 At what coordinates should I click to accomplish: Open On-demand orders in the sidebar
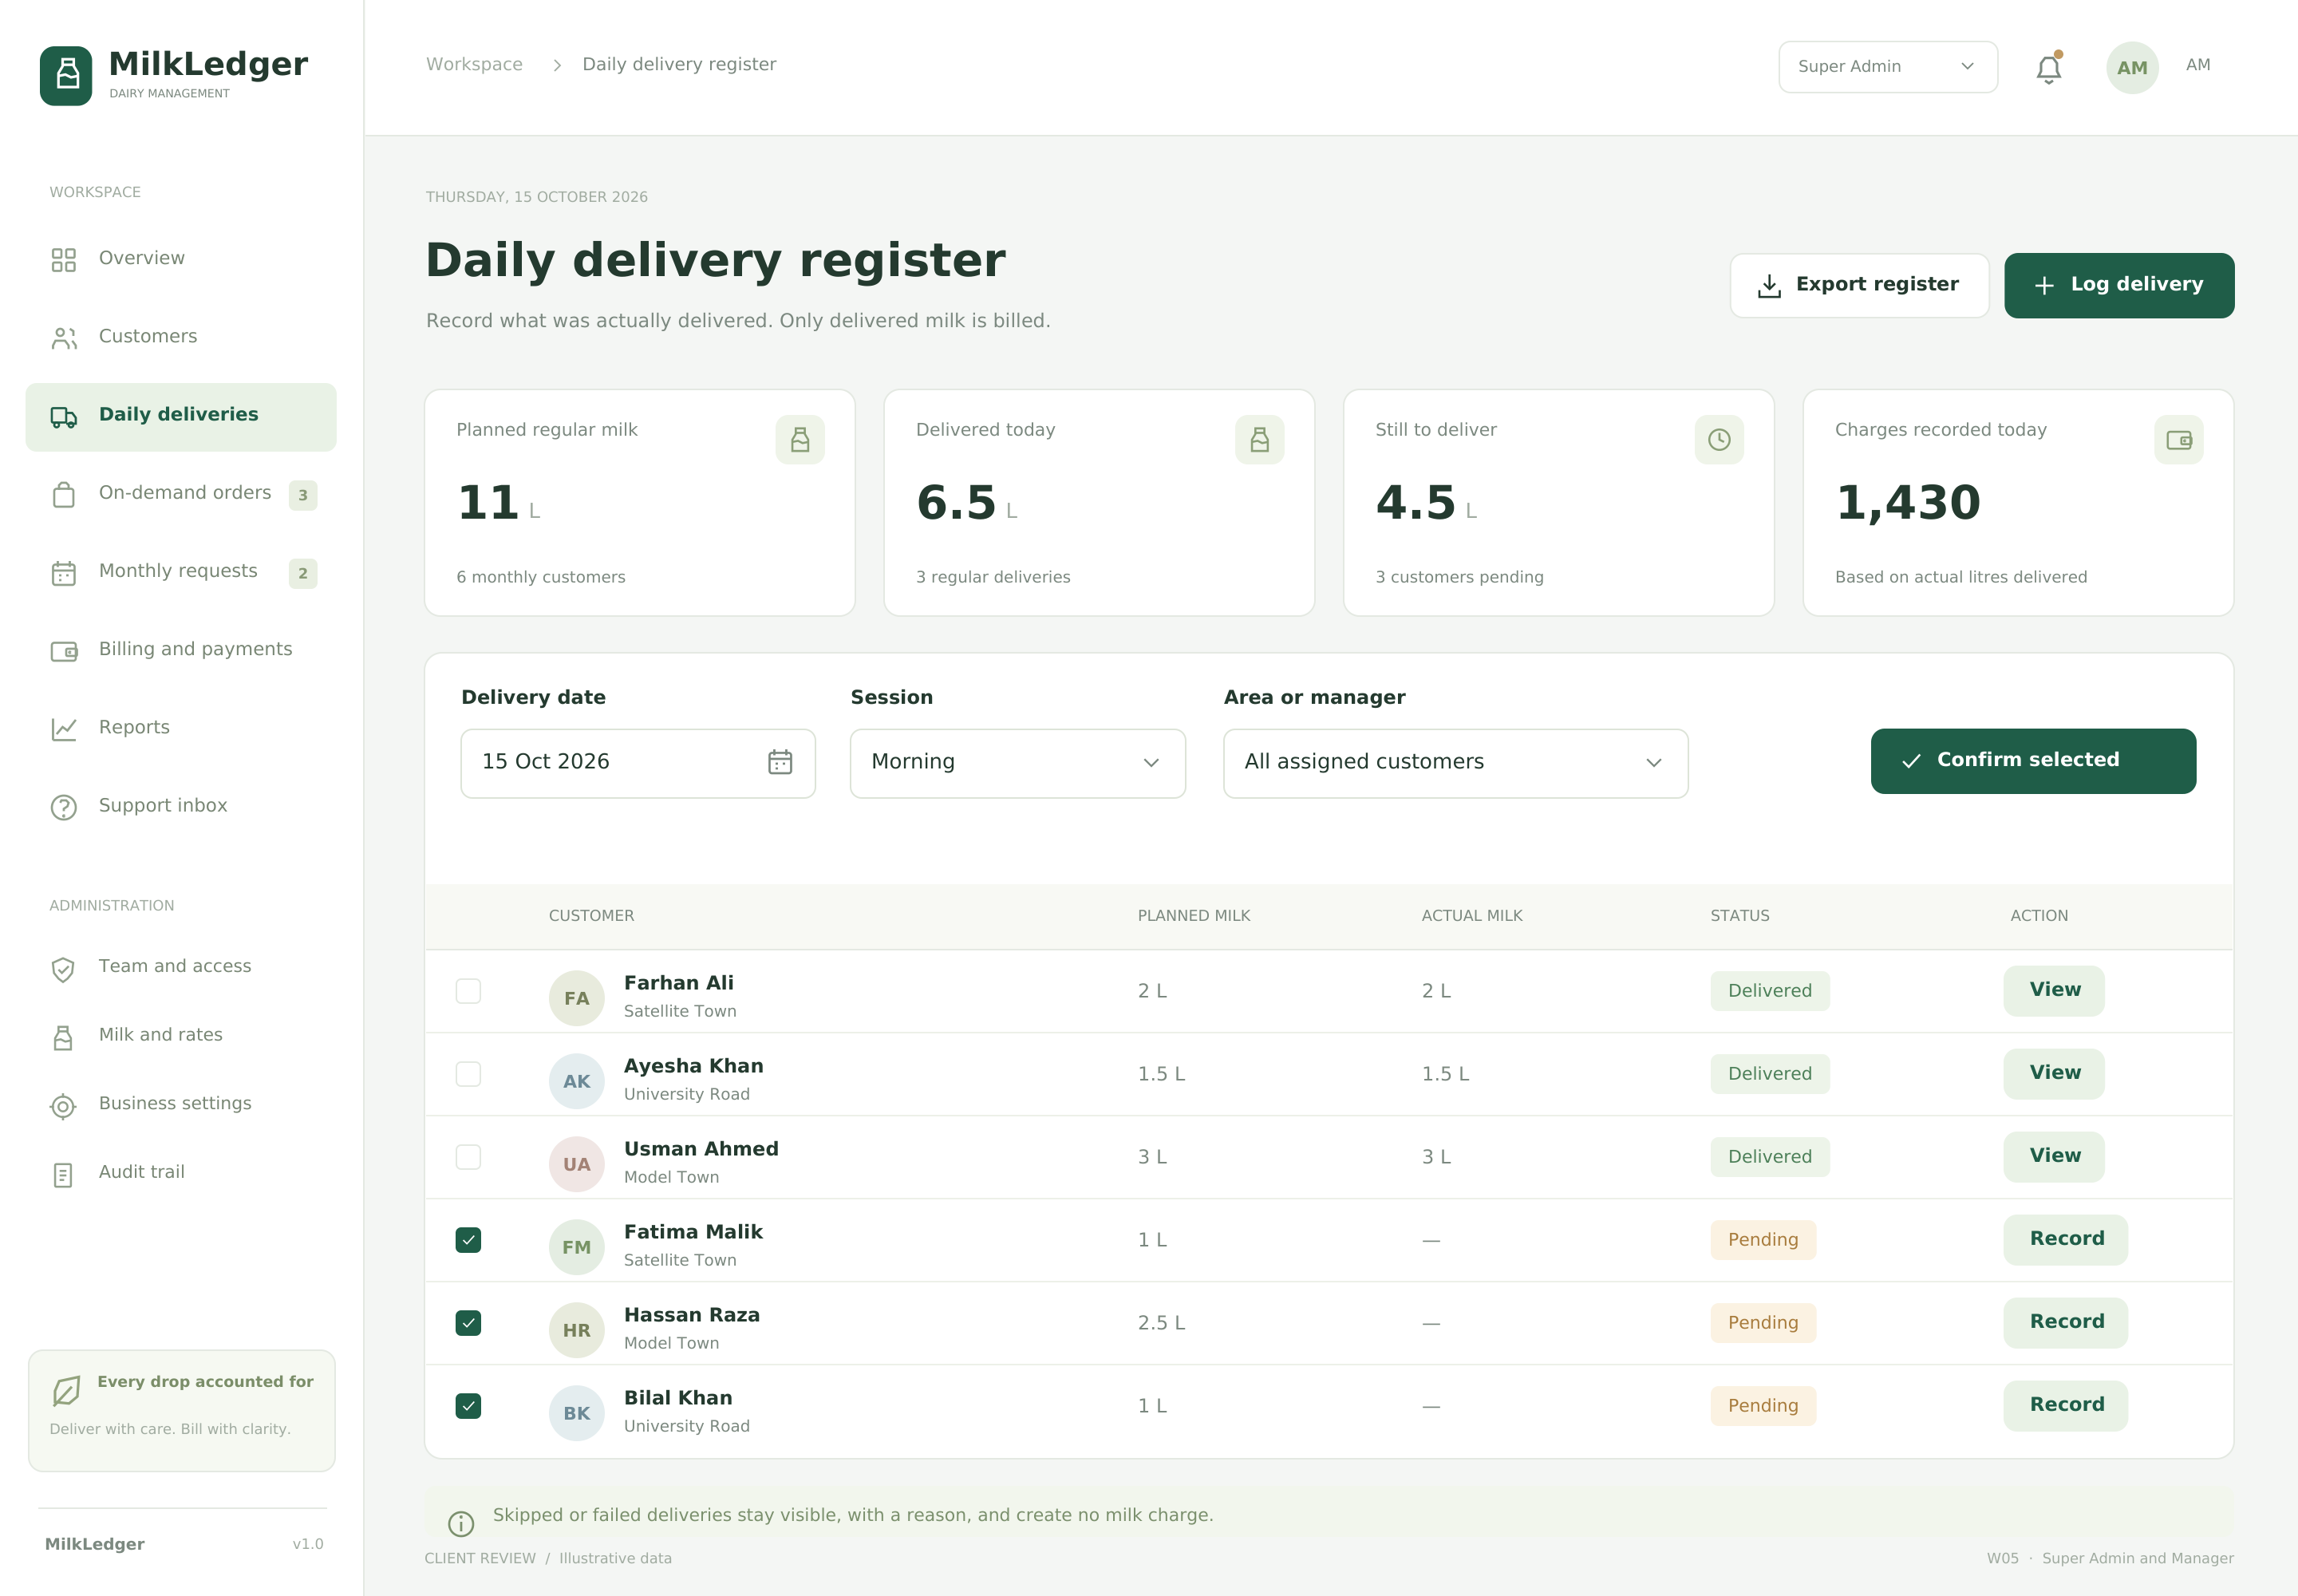(x=181, y=494)
